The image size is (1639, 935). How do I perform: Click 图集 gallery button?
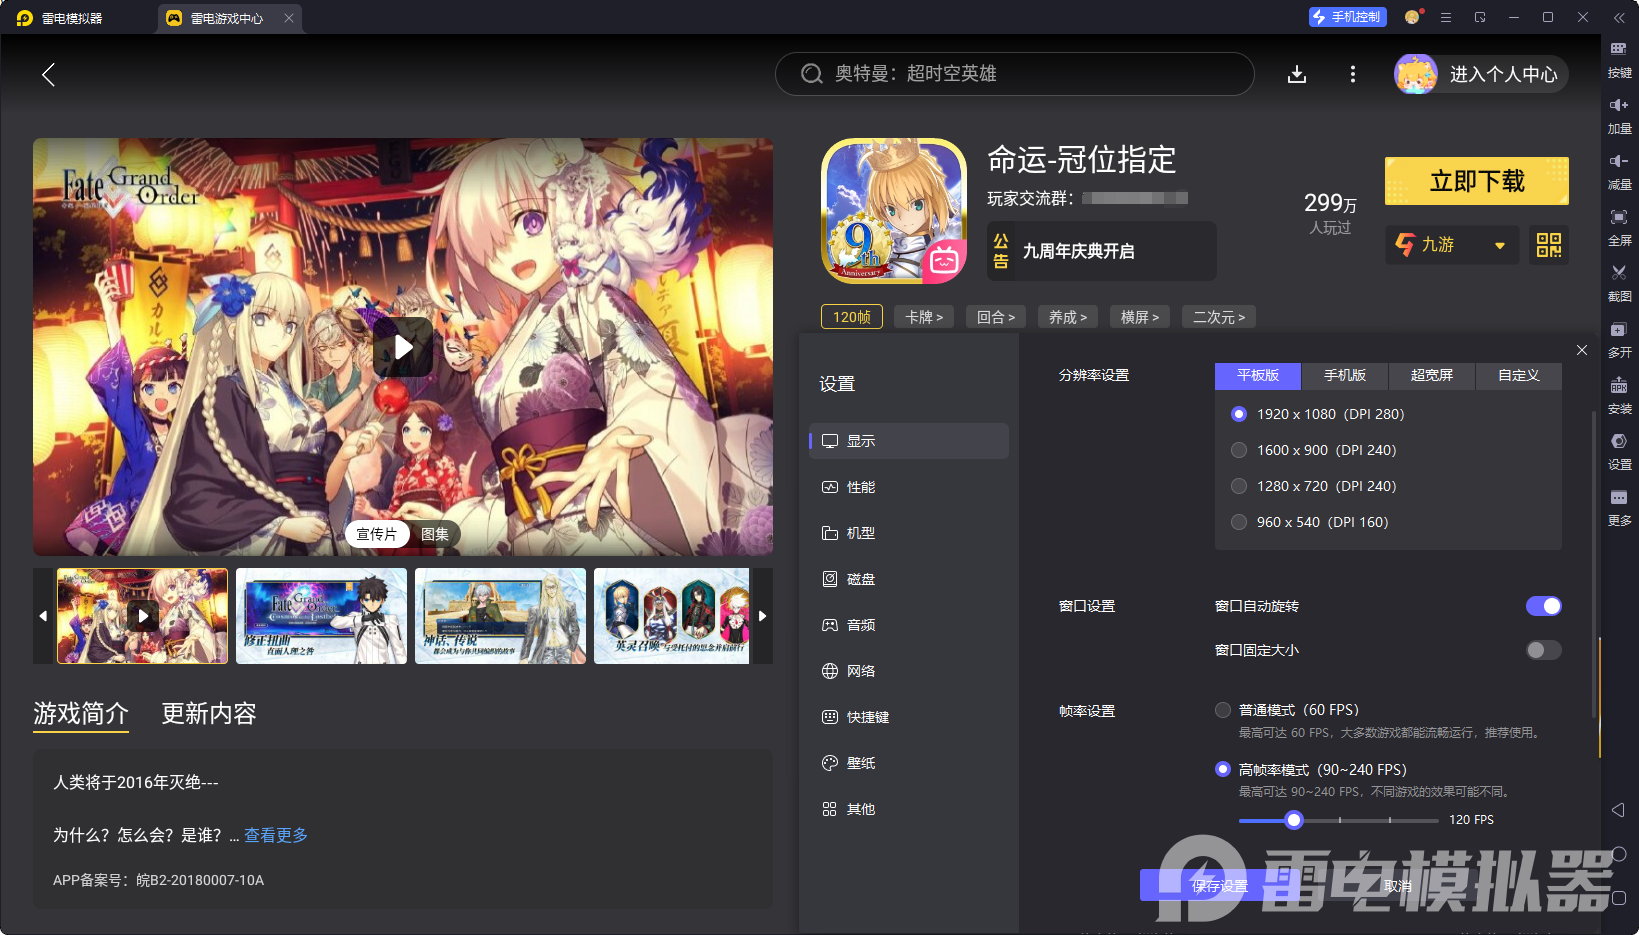click(435, 534)
